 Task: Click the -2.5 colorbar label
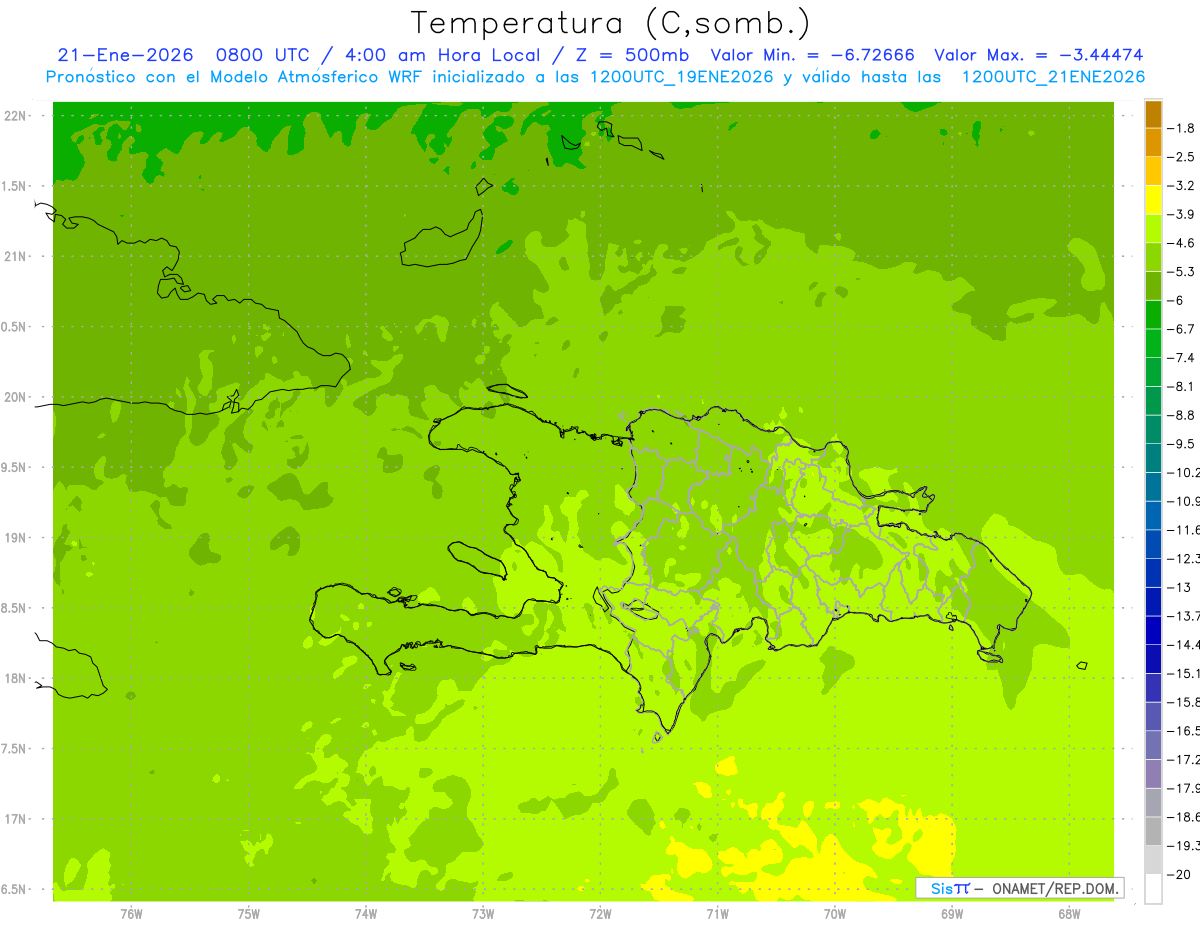point(1182,157)
